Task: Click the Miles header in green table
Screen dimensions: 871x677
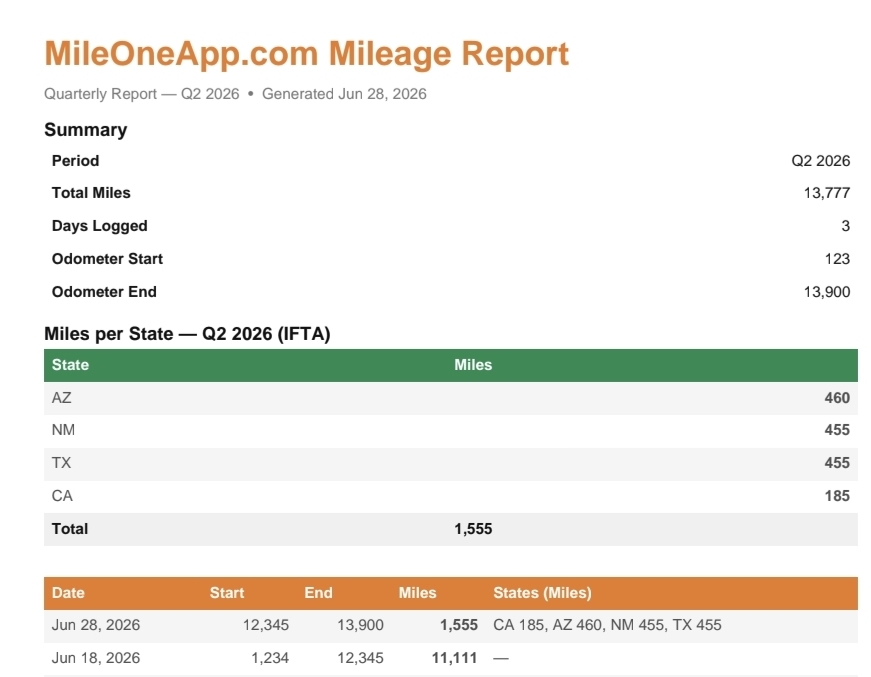Action: click(473, 365)
